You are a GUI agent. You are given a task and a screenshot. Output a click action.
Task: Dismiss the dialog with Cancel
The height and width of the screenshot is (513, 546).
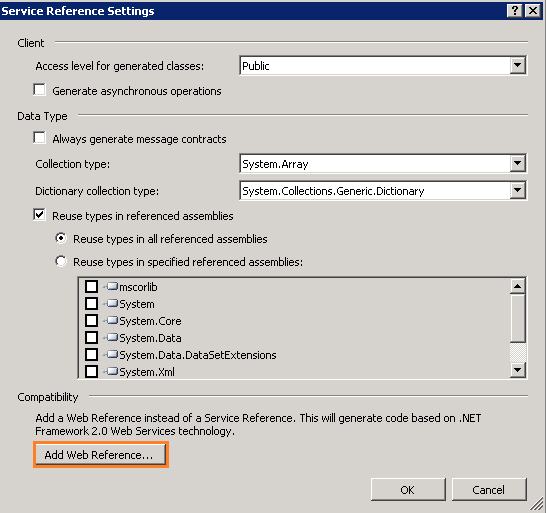(x=489, y=490)
